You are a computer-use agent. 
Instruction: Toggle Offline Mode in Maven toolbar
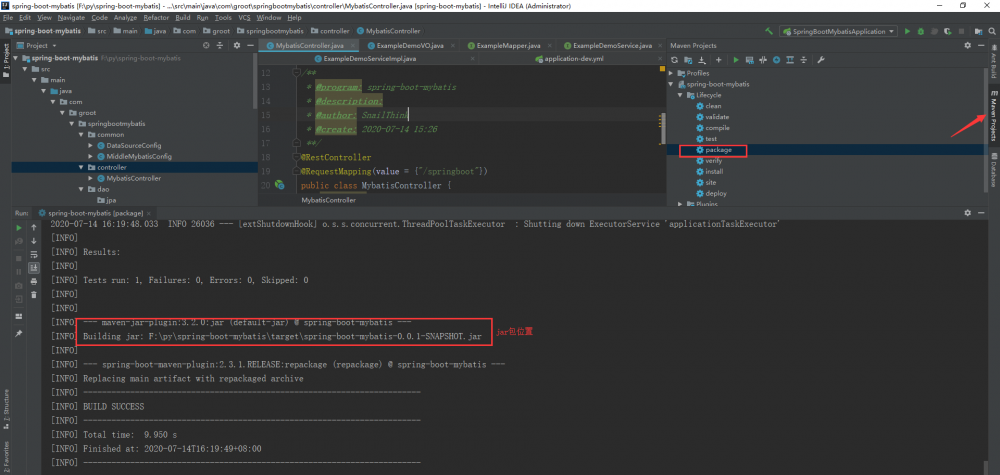(763, 60)
